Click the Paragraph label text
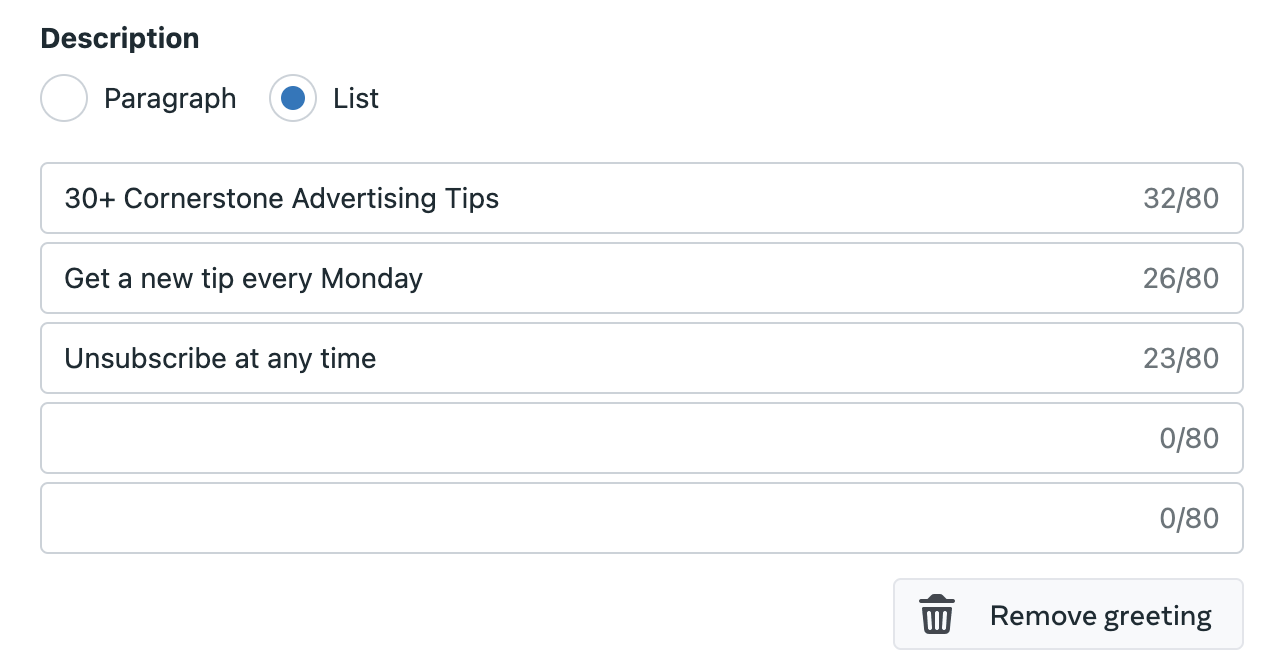This screenshot has height=666, width=1270. 170,98
